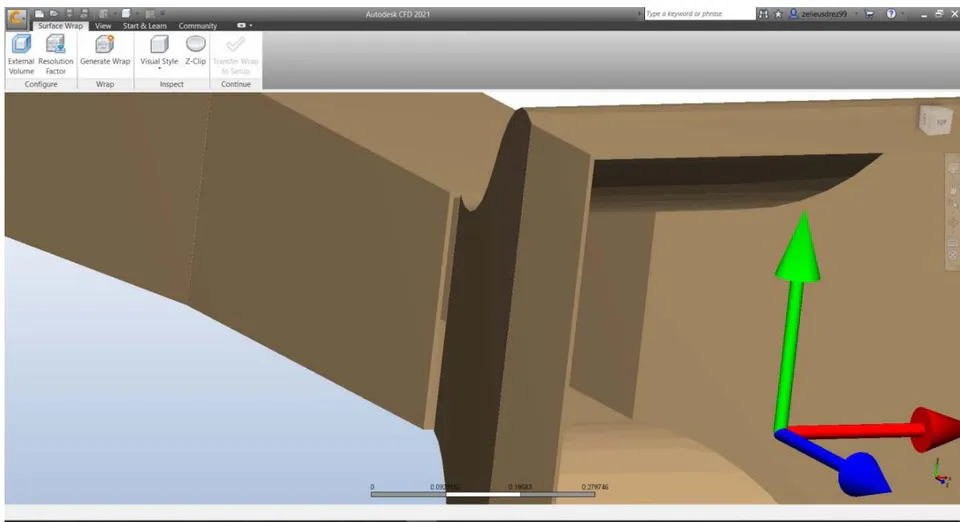The height and width of the screenshot is (522, 960).
Task: Click the Open folder icon in quick access toolbar
Action: (54, 13)
